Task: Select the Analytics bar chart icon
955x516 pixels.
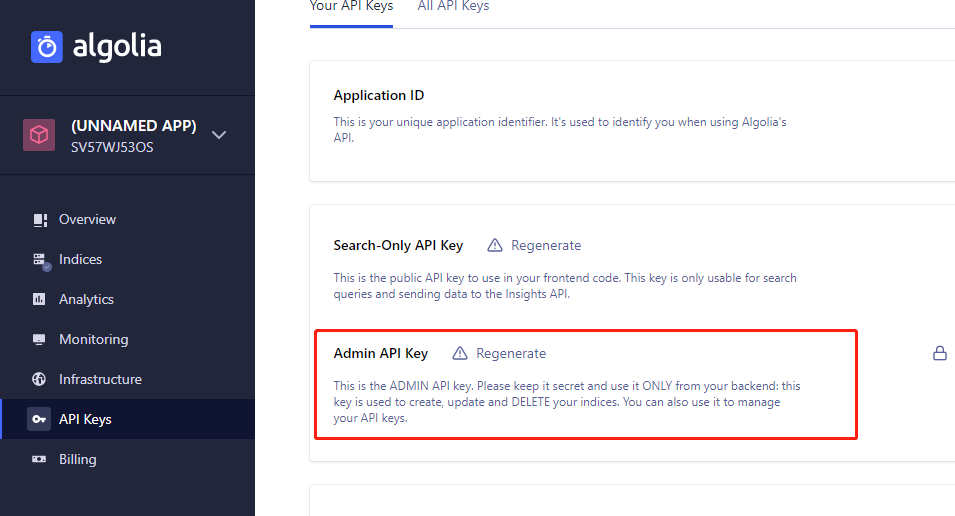Action: (x=40, y=299)
